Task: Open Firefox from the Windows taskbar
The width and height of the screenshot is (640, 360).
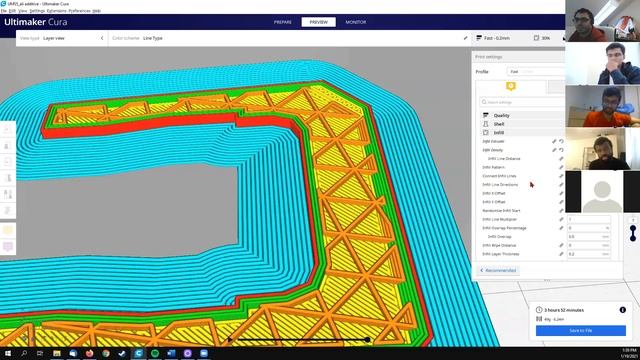Action: 89,353
